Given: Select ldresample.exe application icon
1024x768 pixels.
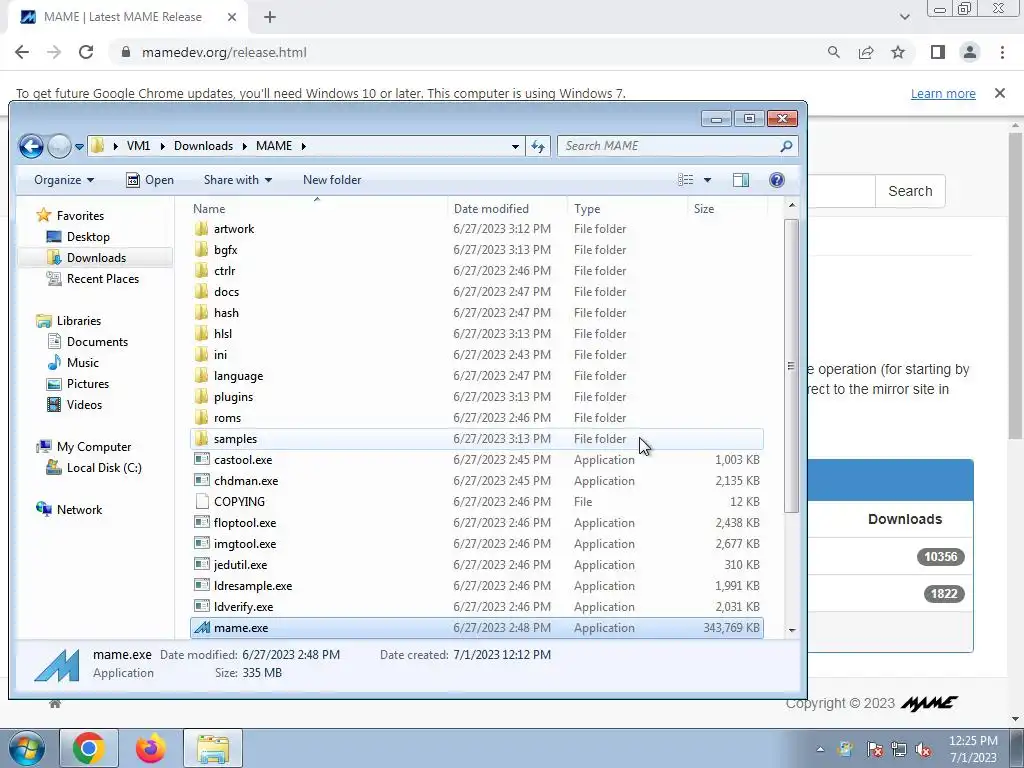Looking at the screenshot, I should pyautogui.click(x=202, y=586).
